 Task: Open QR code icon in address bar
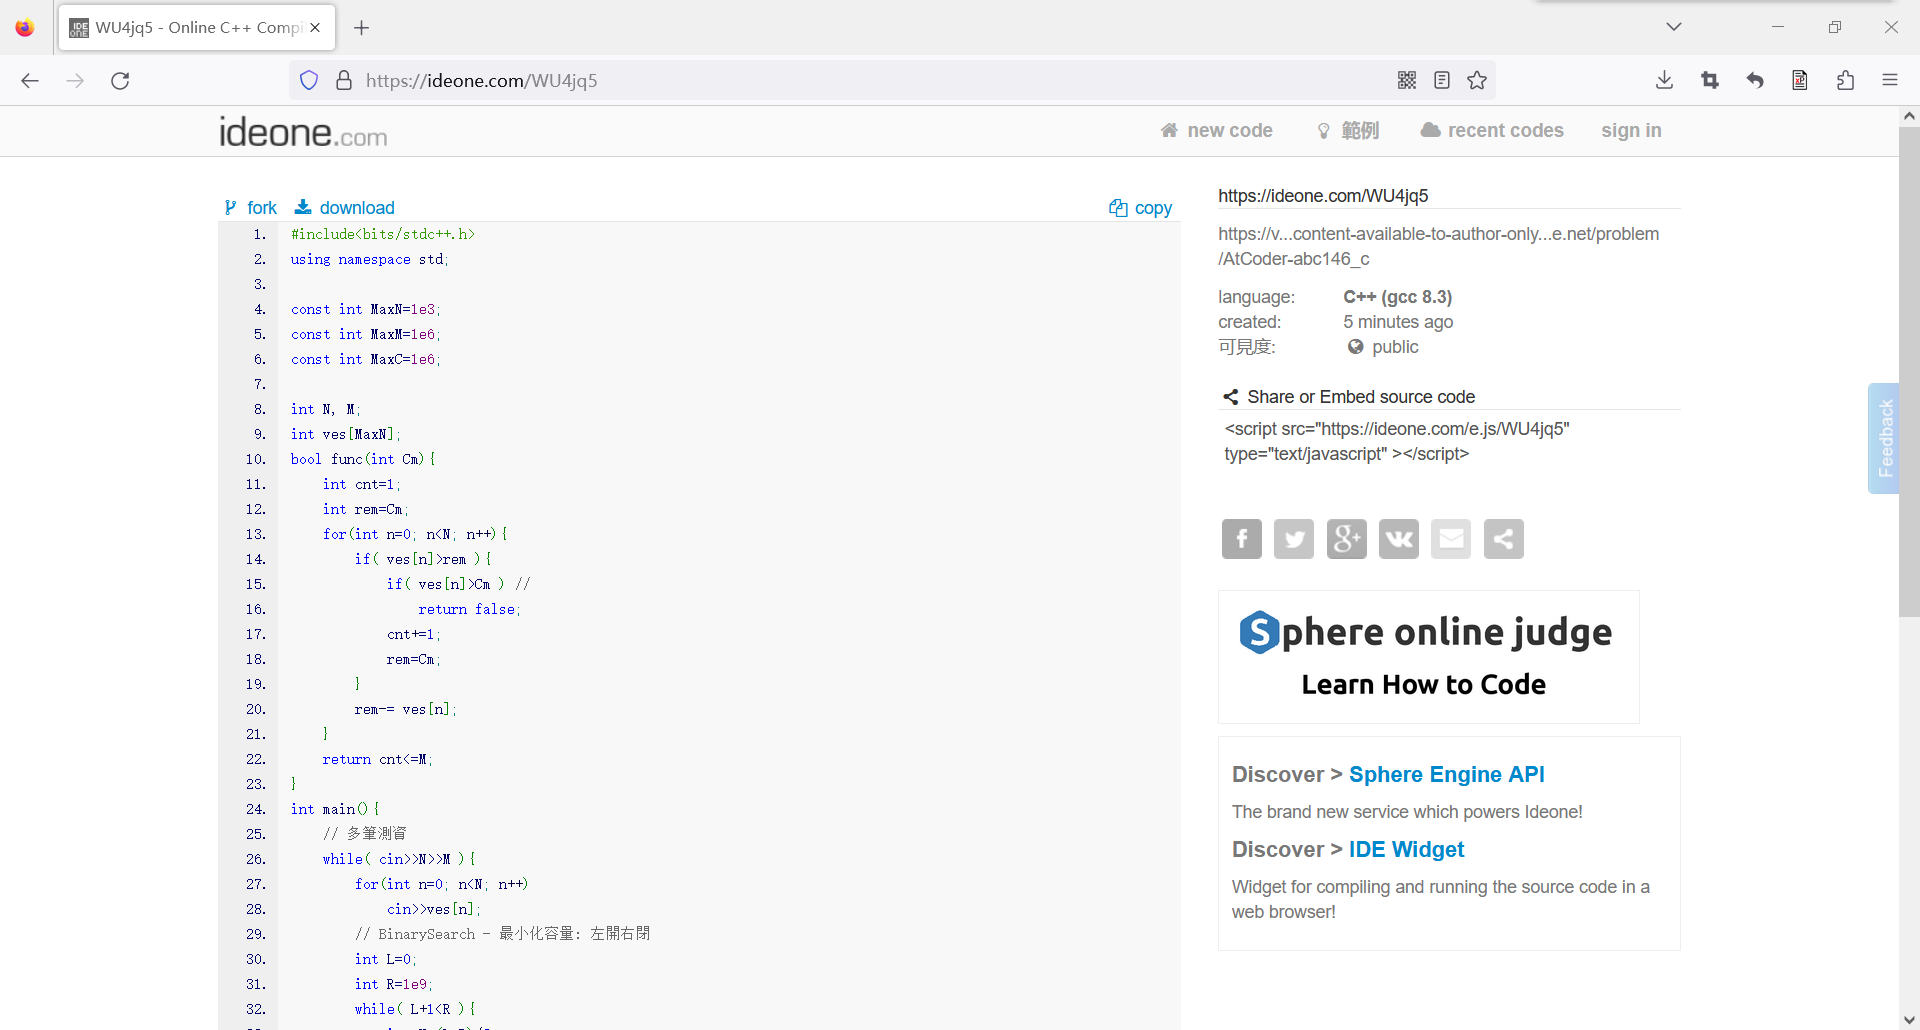(x=1407, y=81)
